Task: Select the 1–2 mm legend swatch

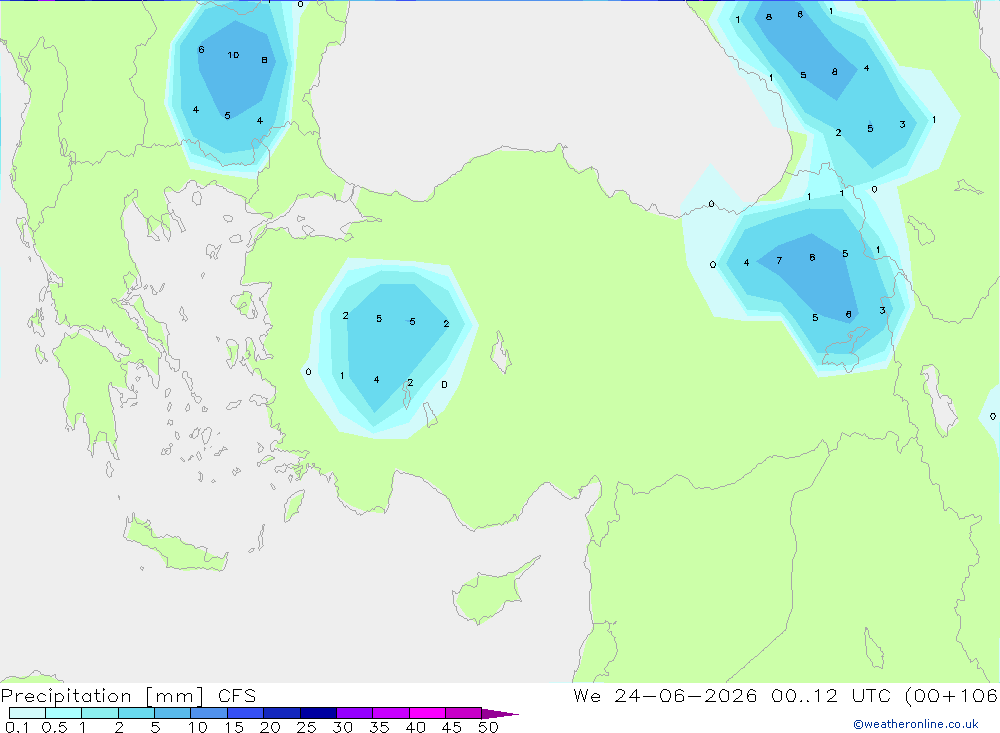Action: [100, 713]
